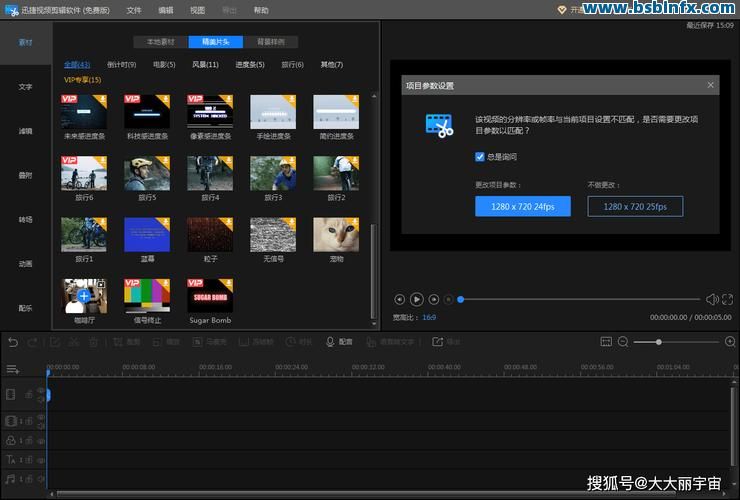The image size is (740, 500).
Task: Click the music track note icon
Action: 10,479
